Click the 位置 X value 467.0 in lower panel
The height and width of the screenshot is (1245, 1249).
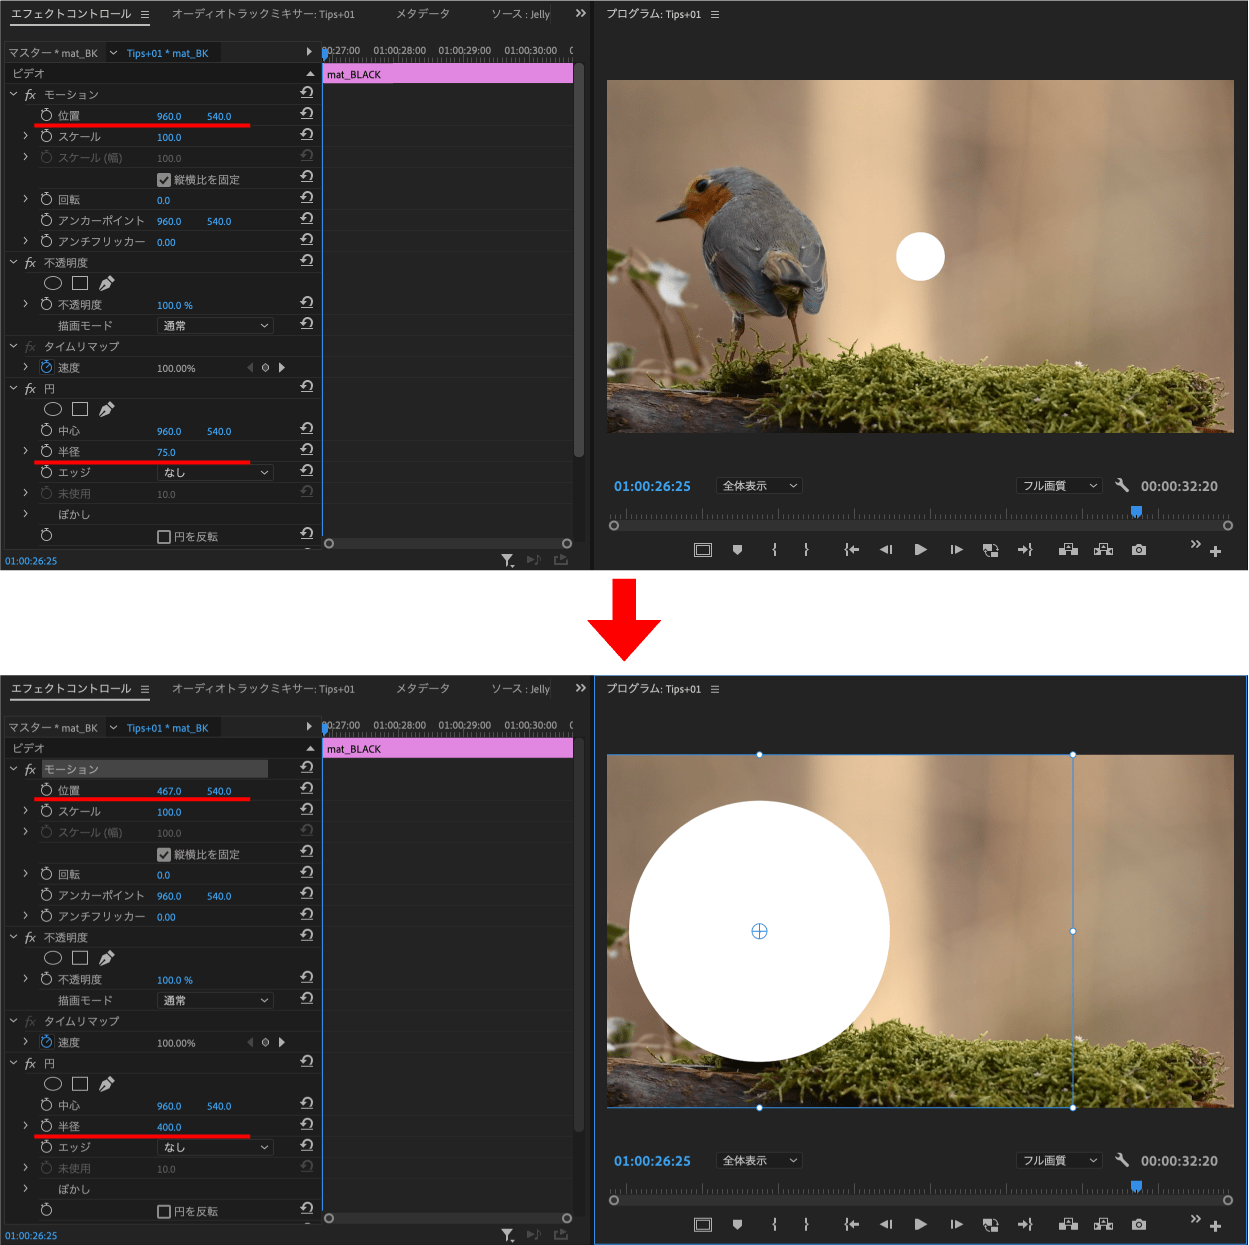[x=169, y=791]
